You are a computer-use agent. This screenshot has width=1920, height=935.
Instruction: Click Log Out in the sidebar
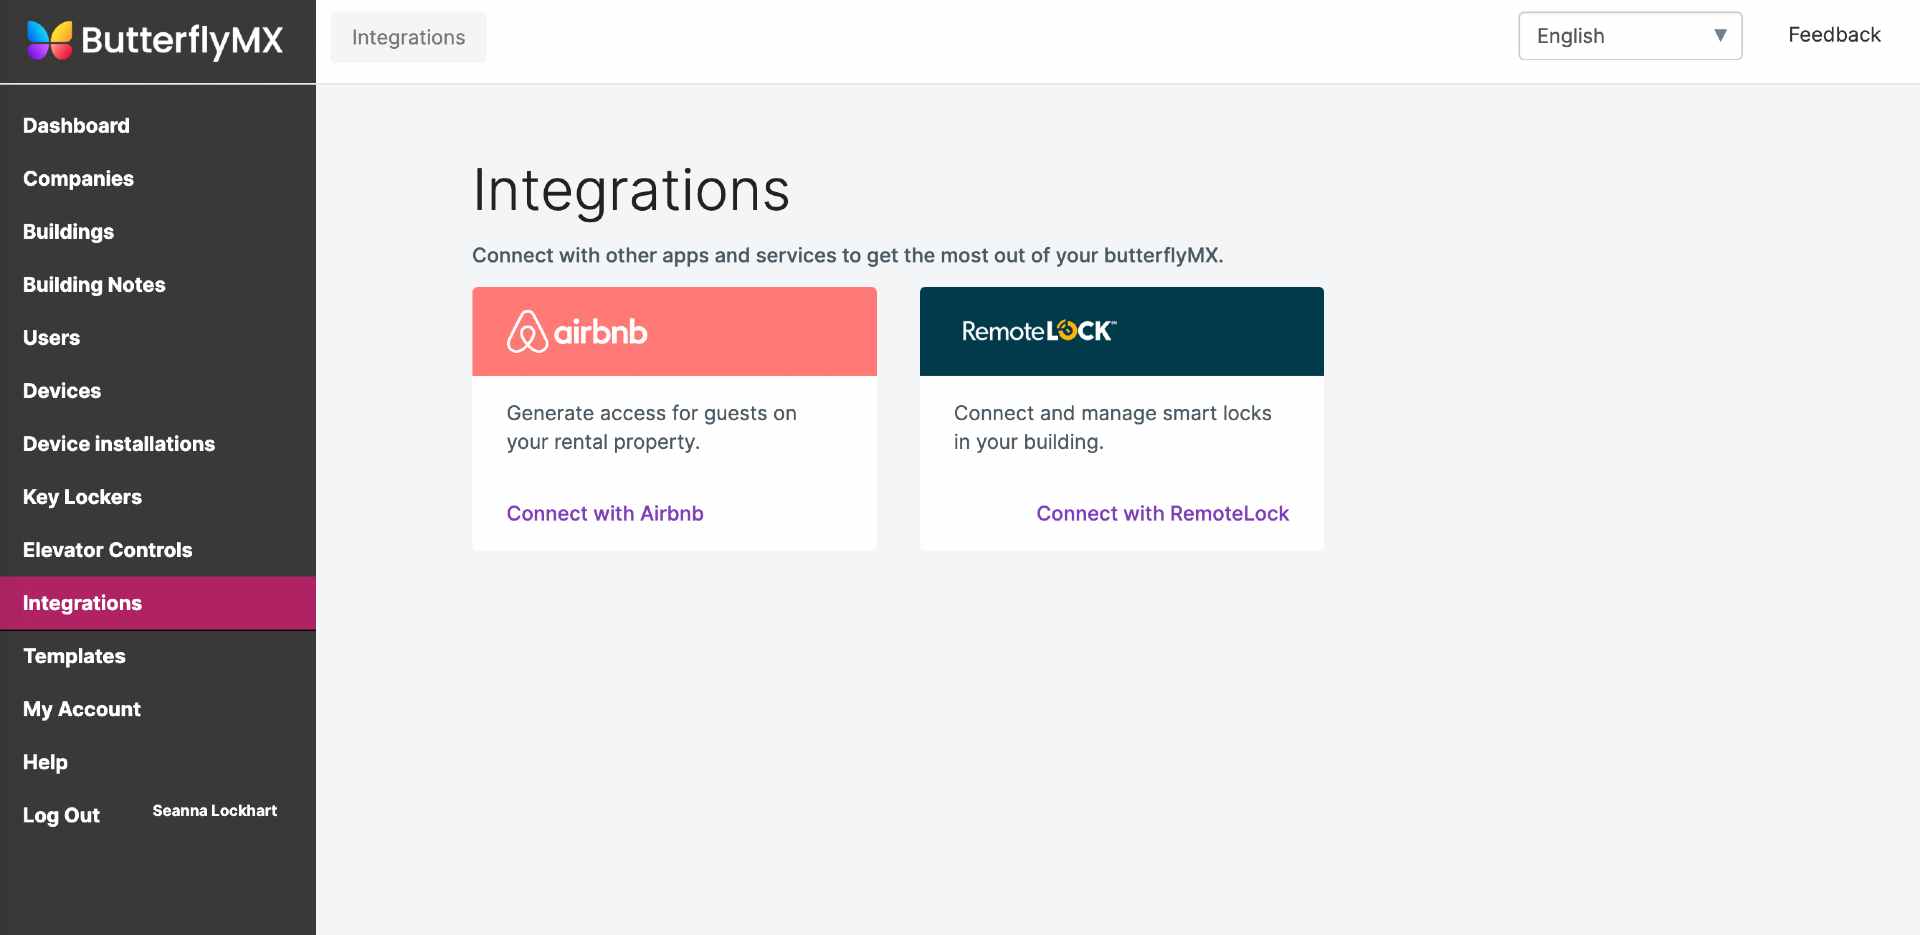[x=61, y=814]
